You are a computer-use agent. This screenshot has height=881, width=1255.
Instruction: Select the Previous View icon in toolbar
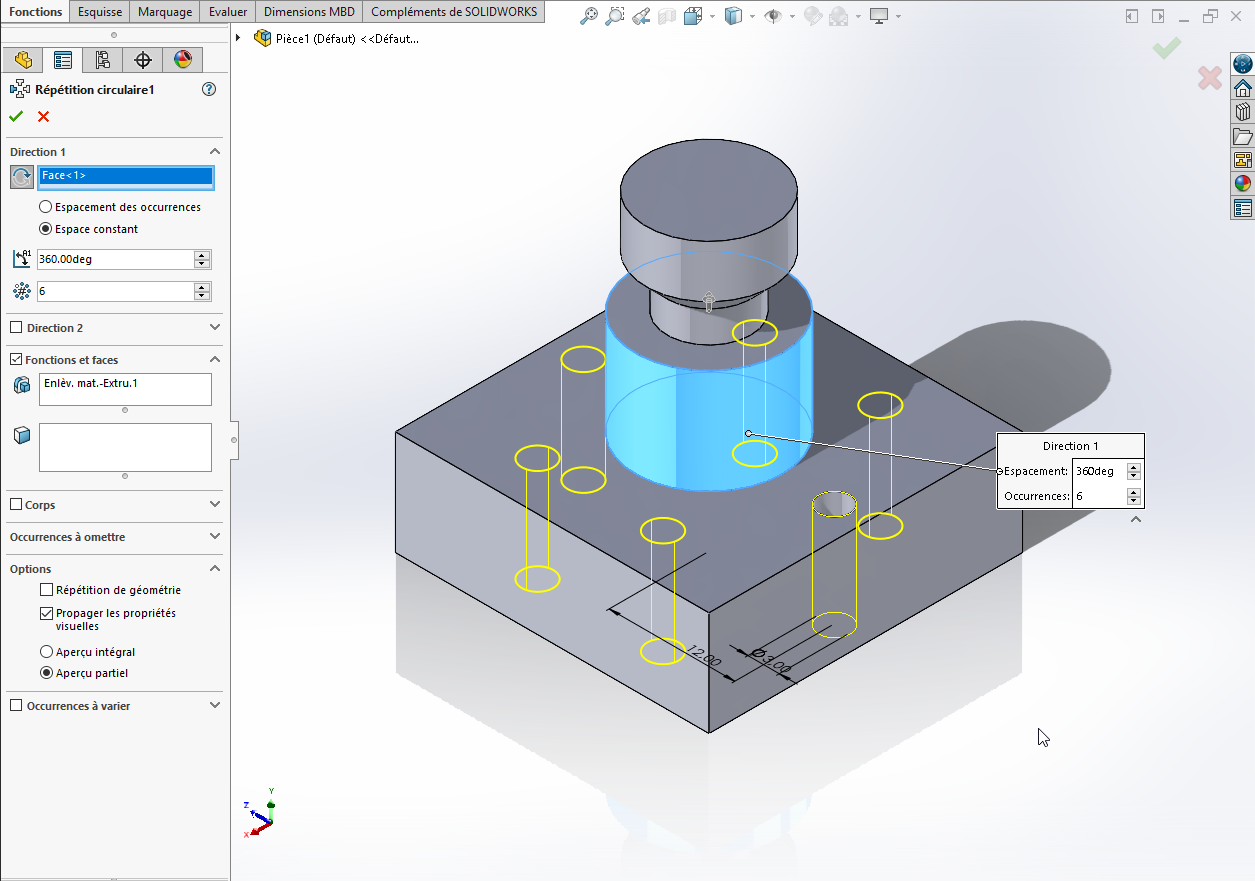(641, 16)
